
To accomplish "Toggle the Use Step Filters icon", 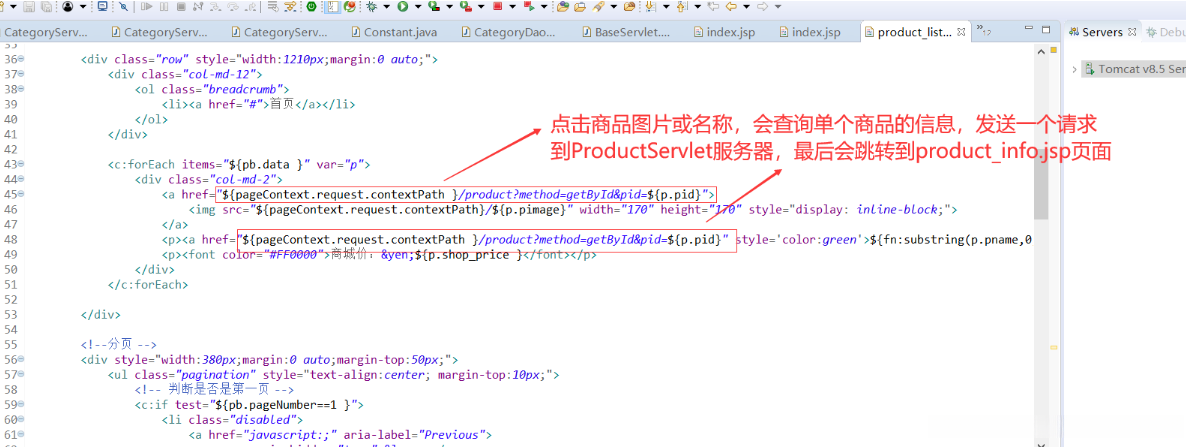I will tap(290, 6).
